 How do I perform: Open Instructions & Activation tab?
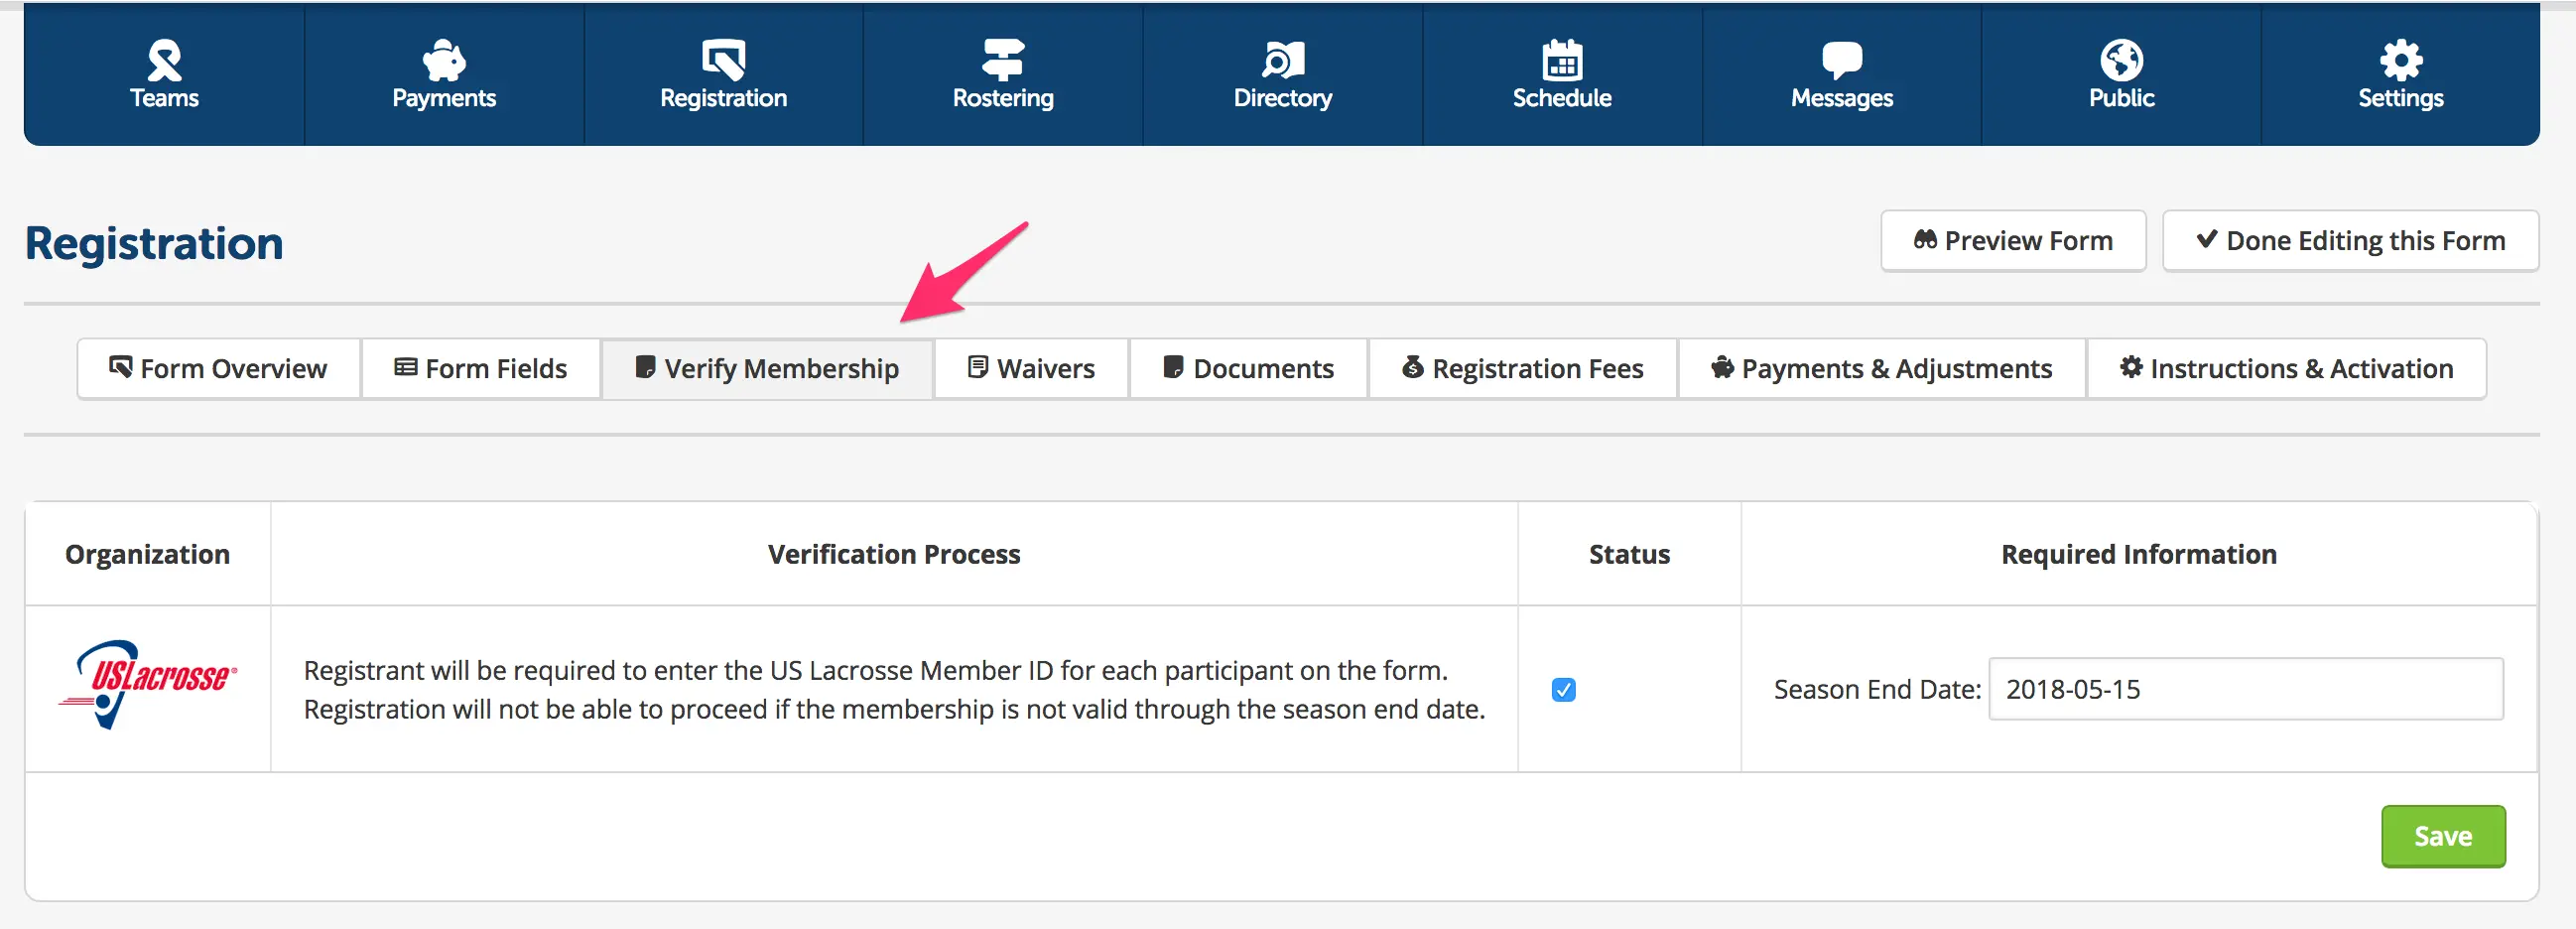pyautogui.click(x=2287, y=369)
